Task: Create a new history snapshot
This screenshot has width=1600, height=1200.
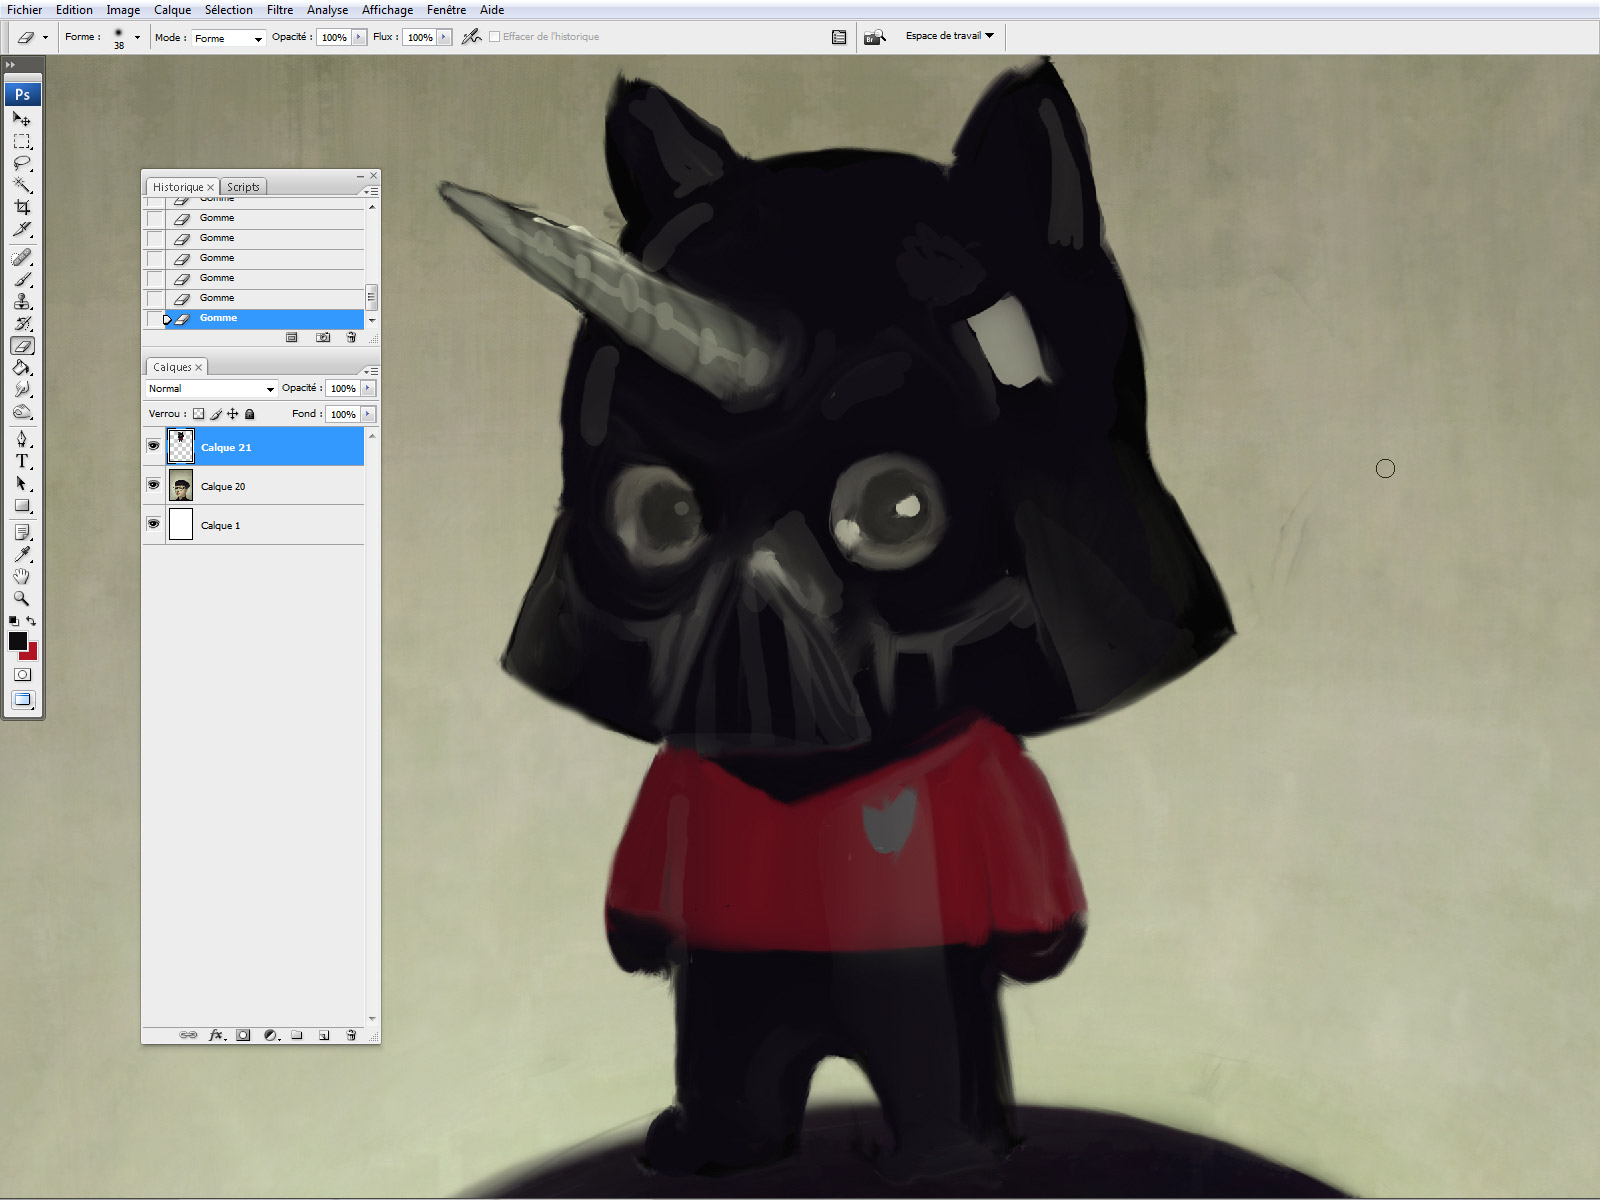Action: (323, 337)
